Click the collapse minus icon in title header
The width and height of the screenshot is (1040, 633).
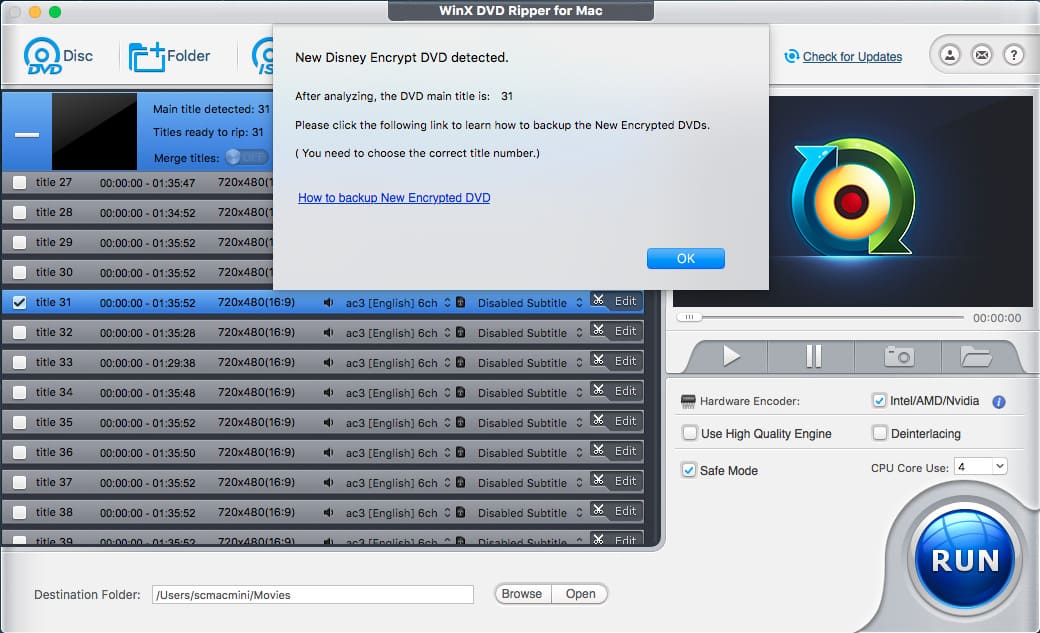click(27, 134)
